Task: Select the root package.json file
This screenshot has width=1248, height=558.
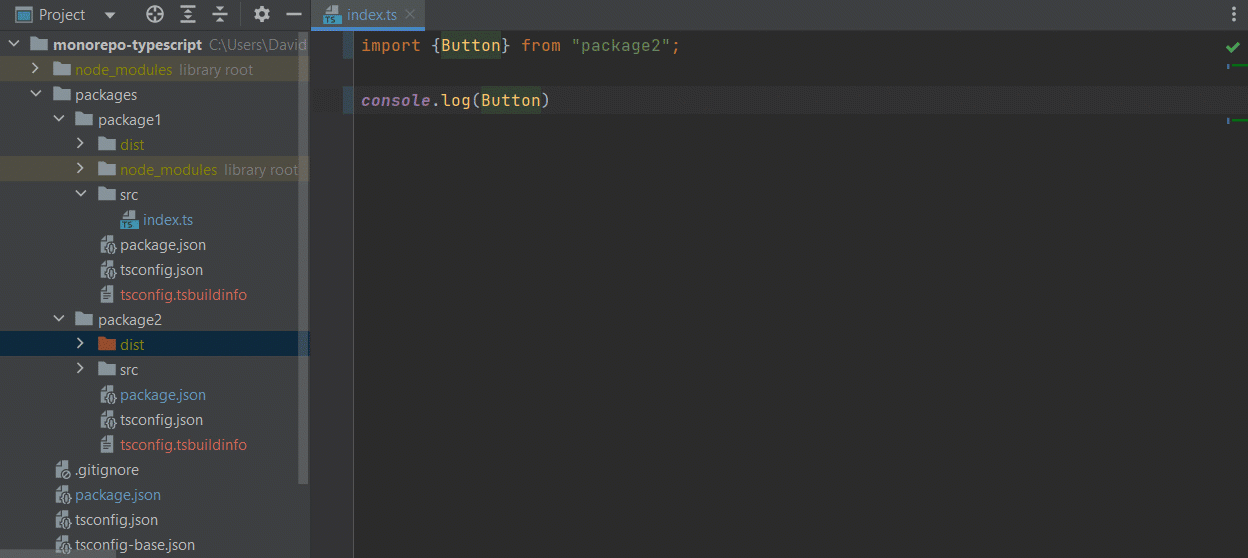Action: pos(118,495)
